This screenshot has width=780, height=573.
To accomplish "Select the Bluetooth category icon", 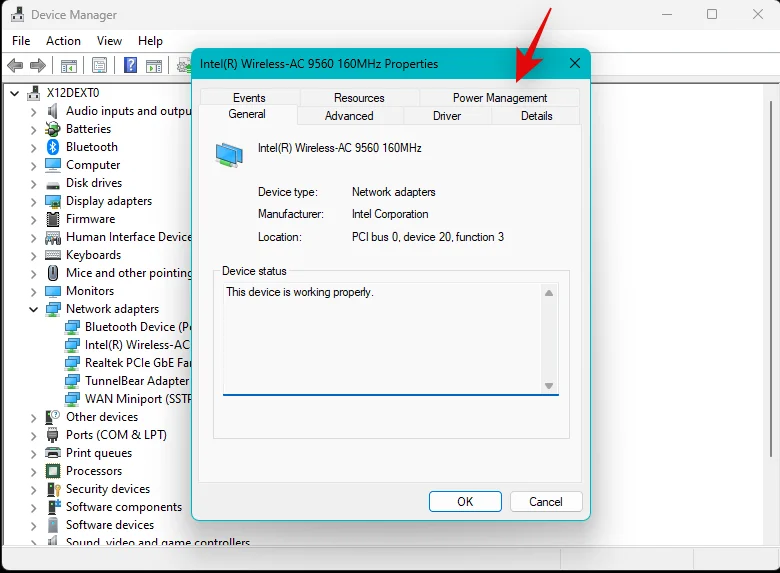I will (x=53, y=147).
